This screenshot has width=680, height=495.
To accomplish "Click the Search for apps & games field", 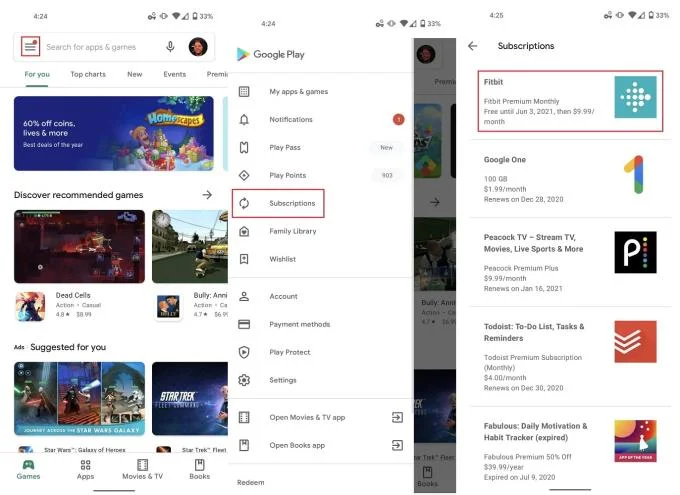I will [91, 47].
